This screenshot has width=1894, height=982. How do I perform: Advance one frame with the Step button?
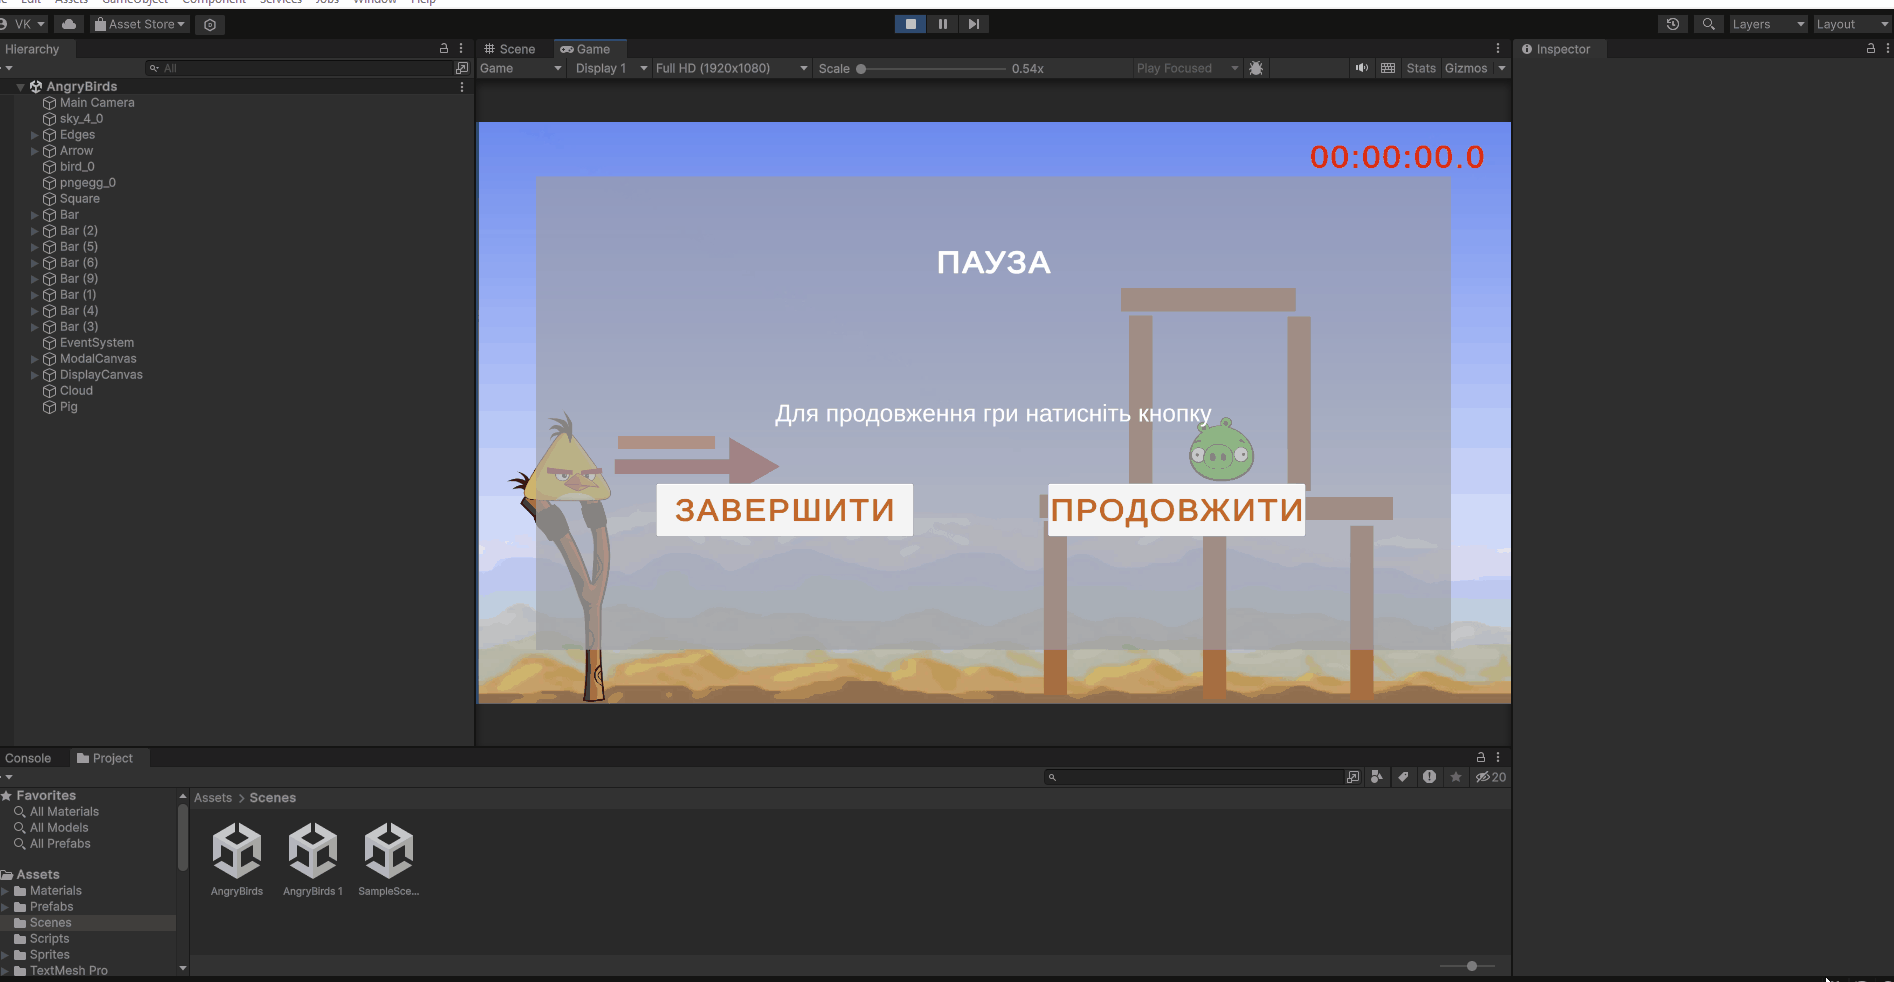point(974,24)
